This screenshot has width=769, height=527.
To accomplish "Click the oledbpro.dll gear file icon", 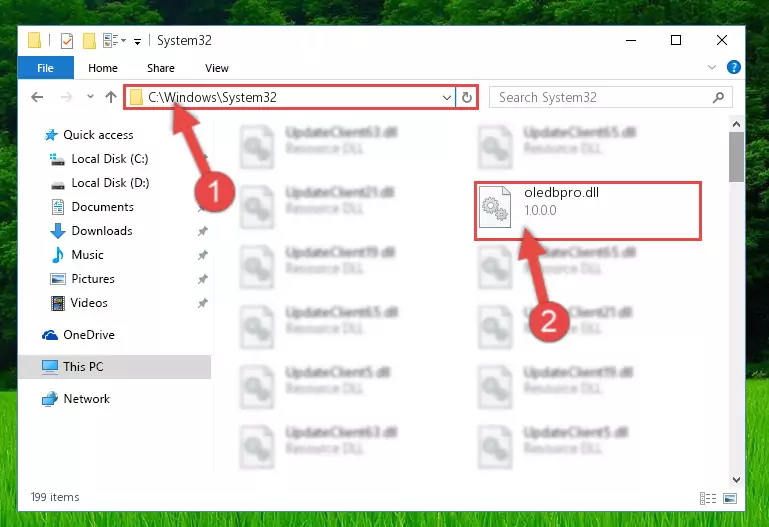I will pos(495,207).
